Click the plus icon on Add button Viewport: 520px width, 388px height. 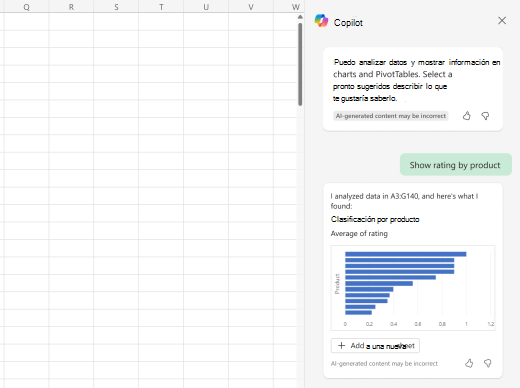point(341,346)
